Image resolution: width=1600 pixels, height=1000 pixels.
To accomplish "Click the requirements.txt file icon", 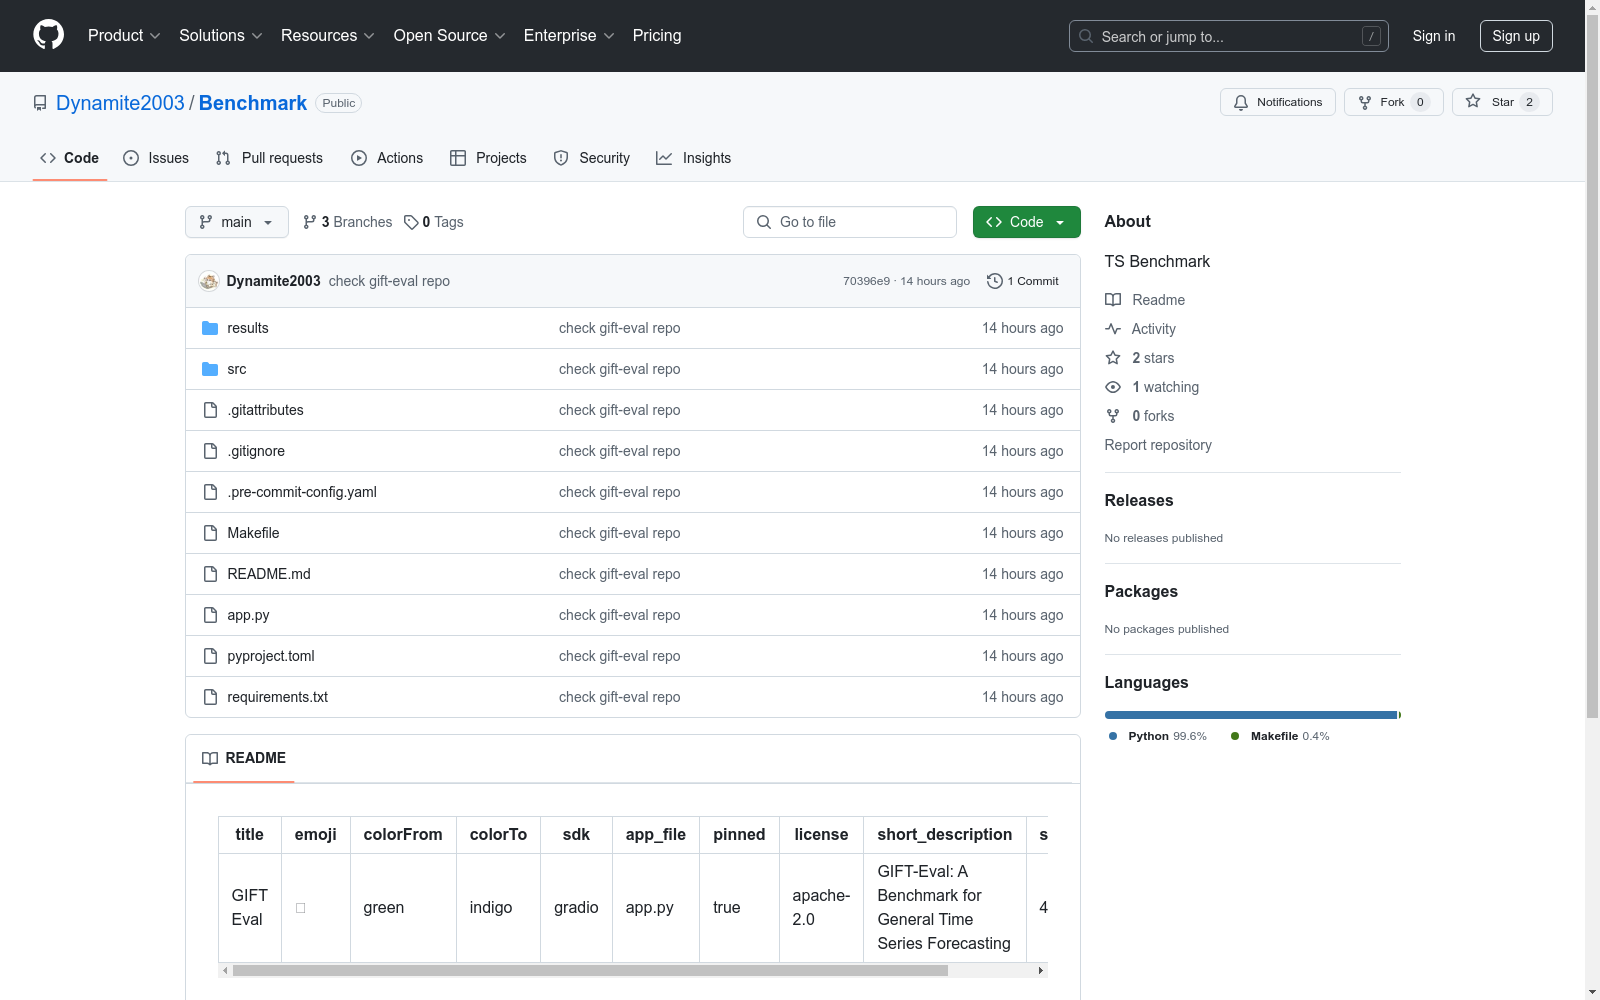I will [210, 697].
